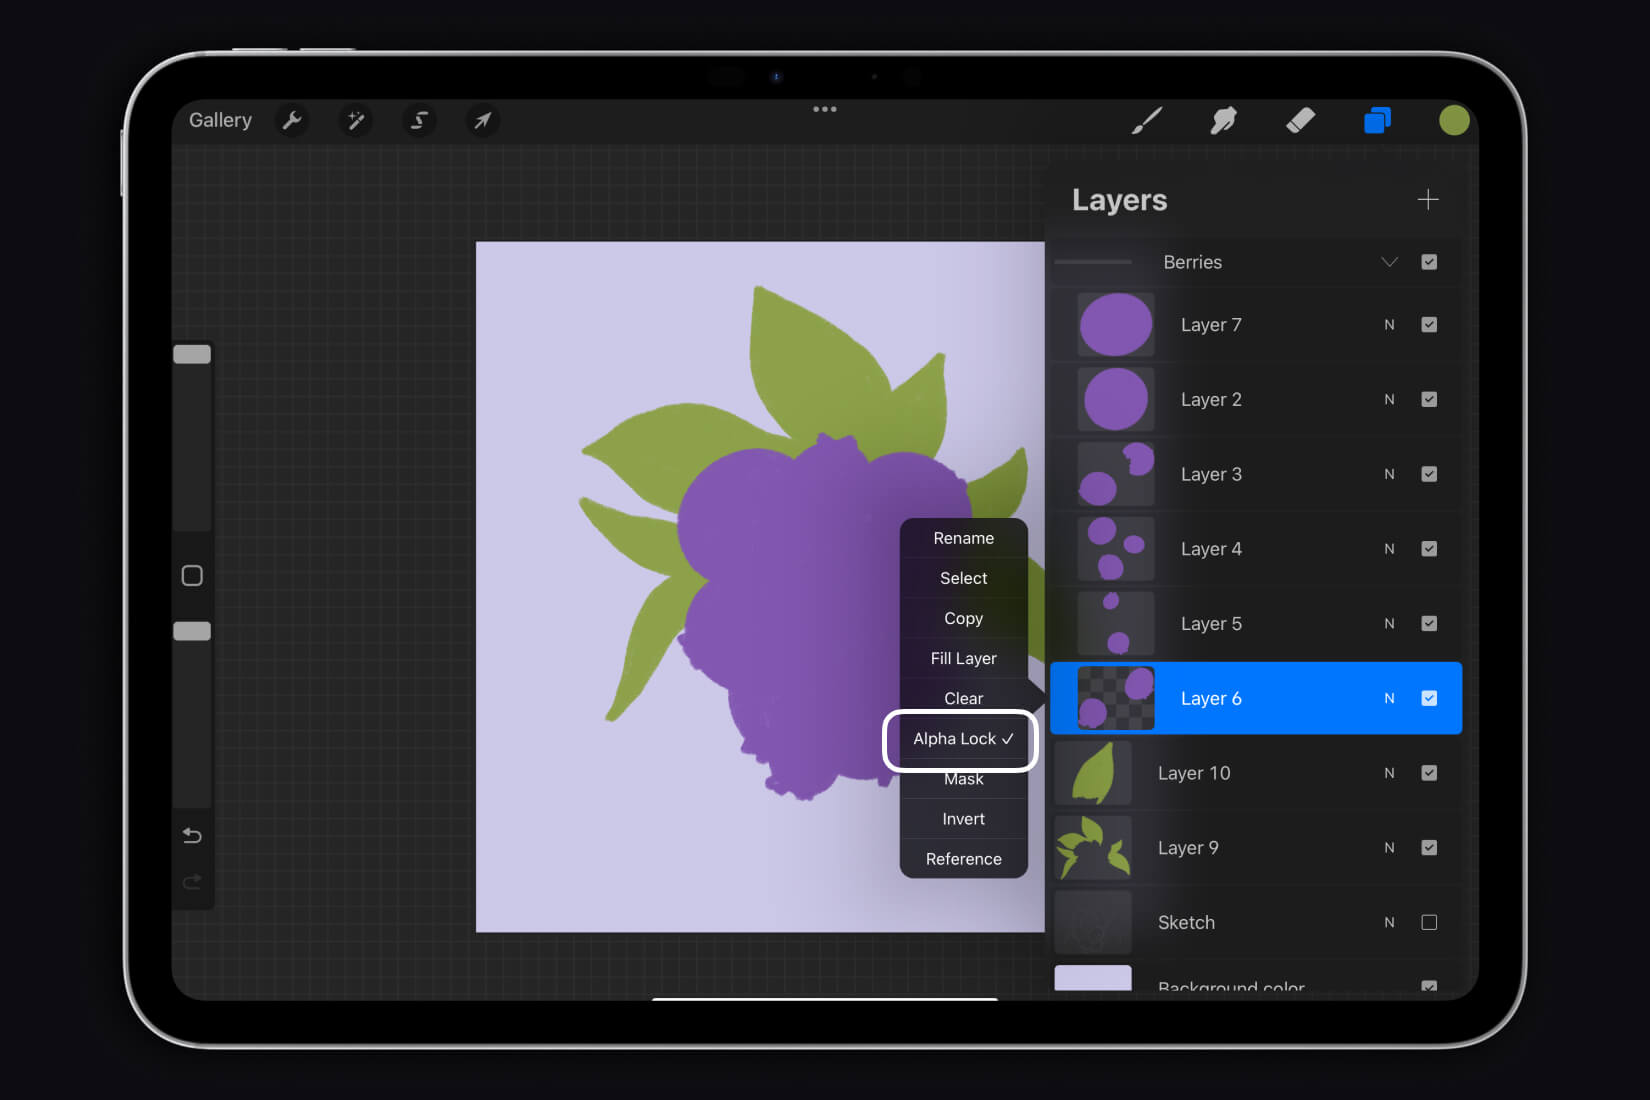This screenshot has height=1100, width=1650.
Task: Hide Layer 7 using its checkbox
Action: point(1429,325)
